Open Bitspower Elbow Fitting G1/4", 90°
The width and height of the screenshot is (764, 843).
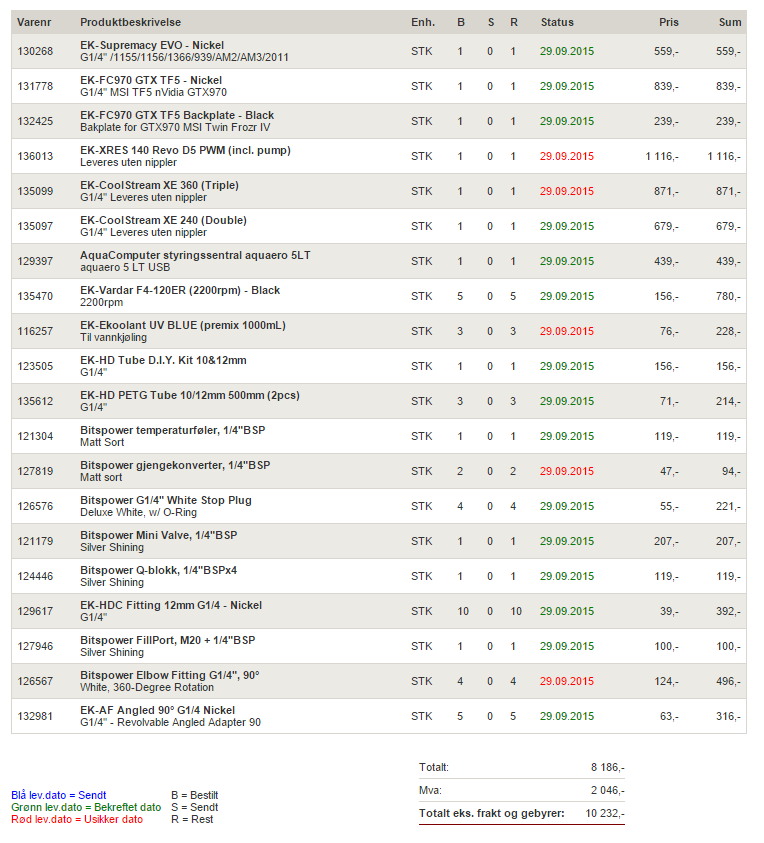pos(170,675)
